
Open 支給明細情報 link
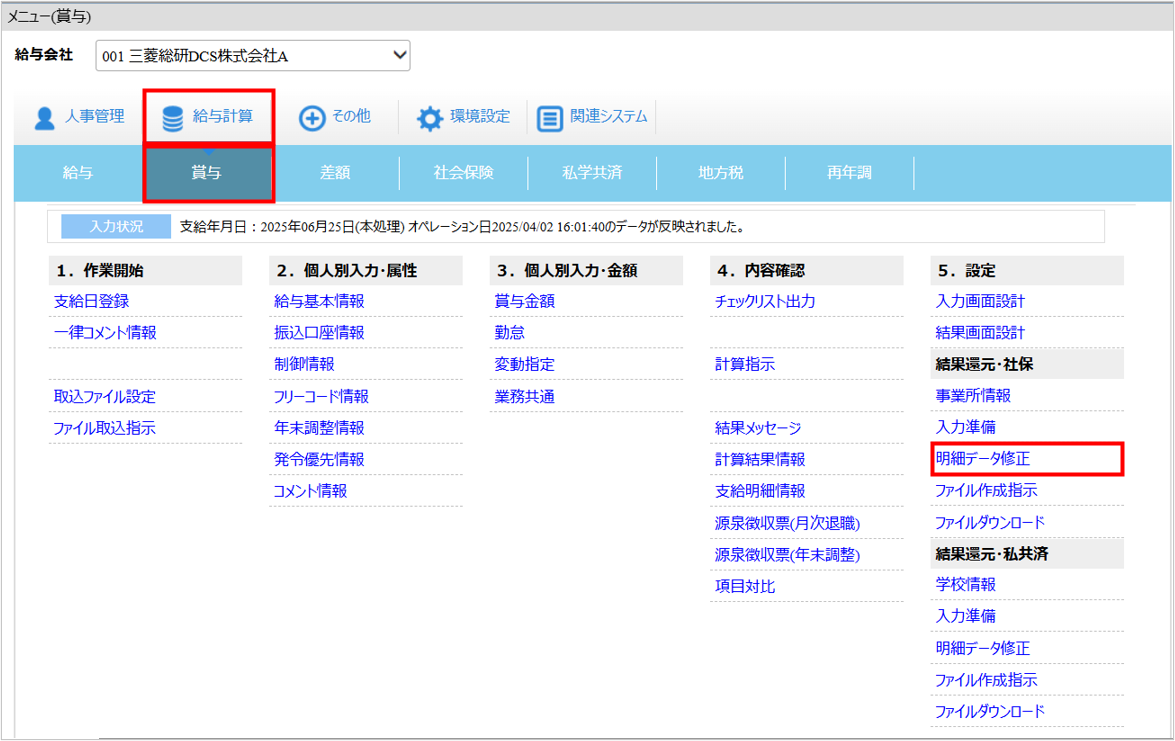(760, 492)
